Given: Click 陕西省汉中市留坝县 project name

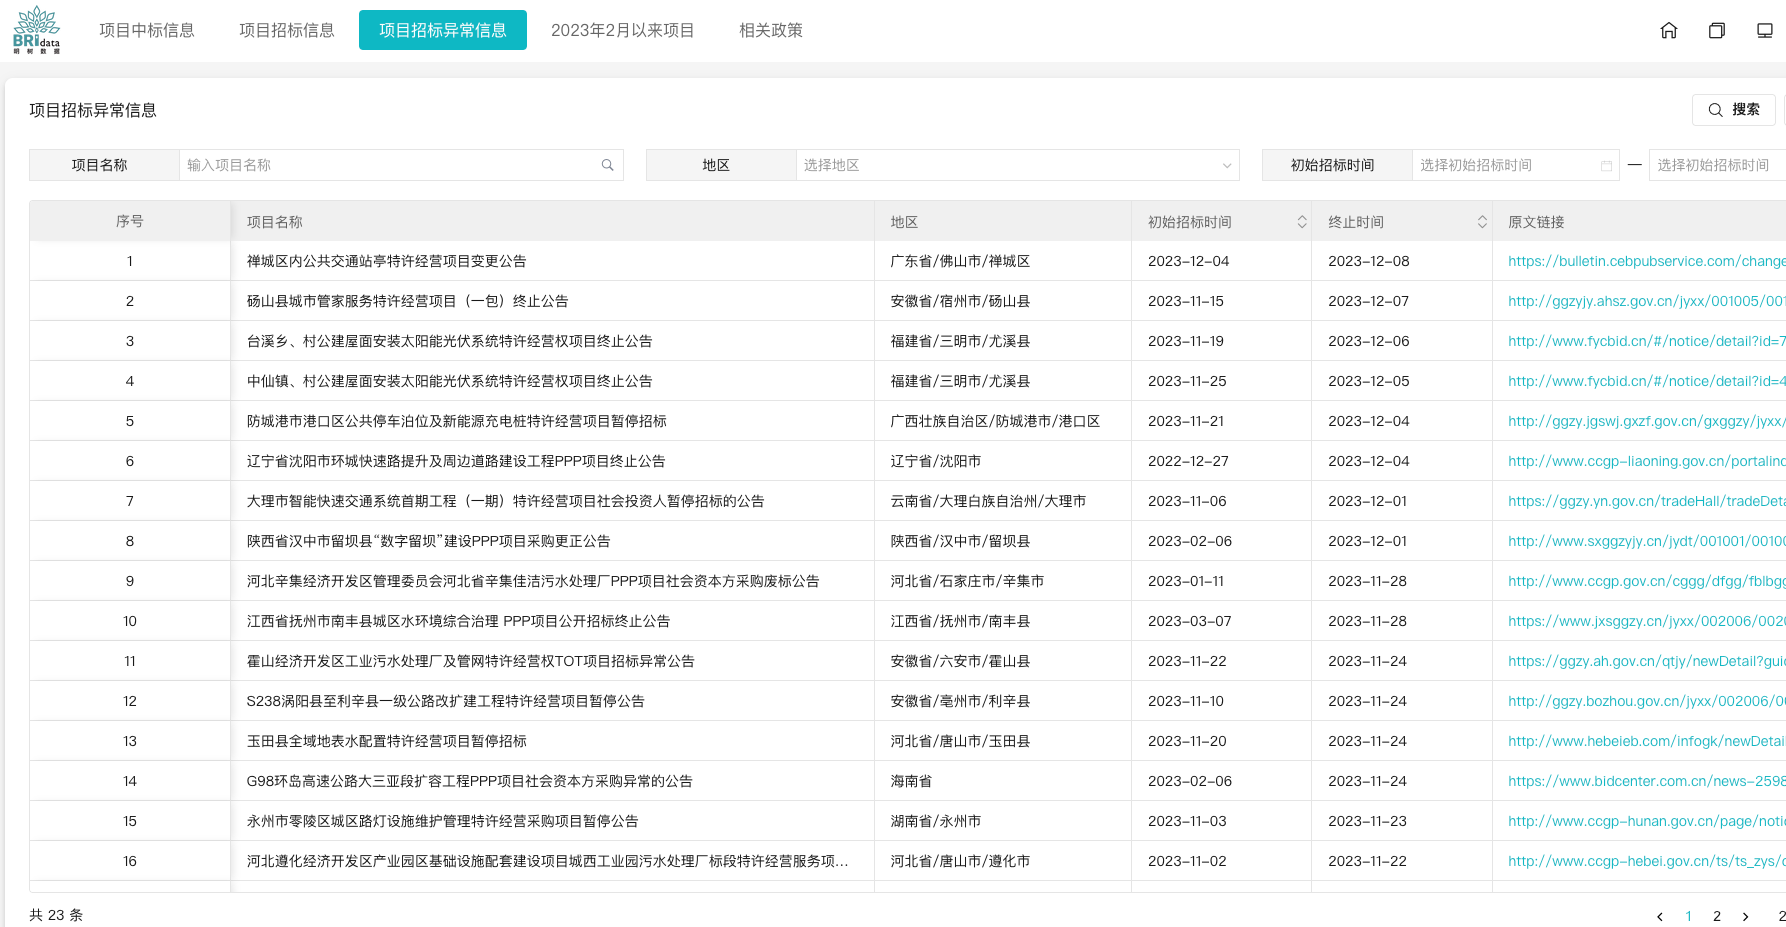Looking at the screenshot, I should pos(428,541).
